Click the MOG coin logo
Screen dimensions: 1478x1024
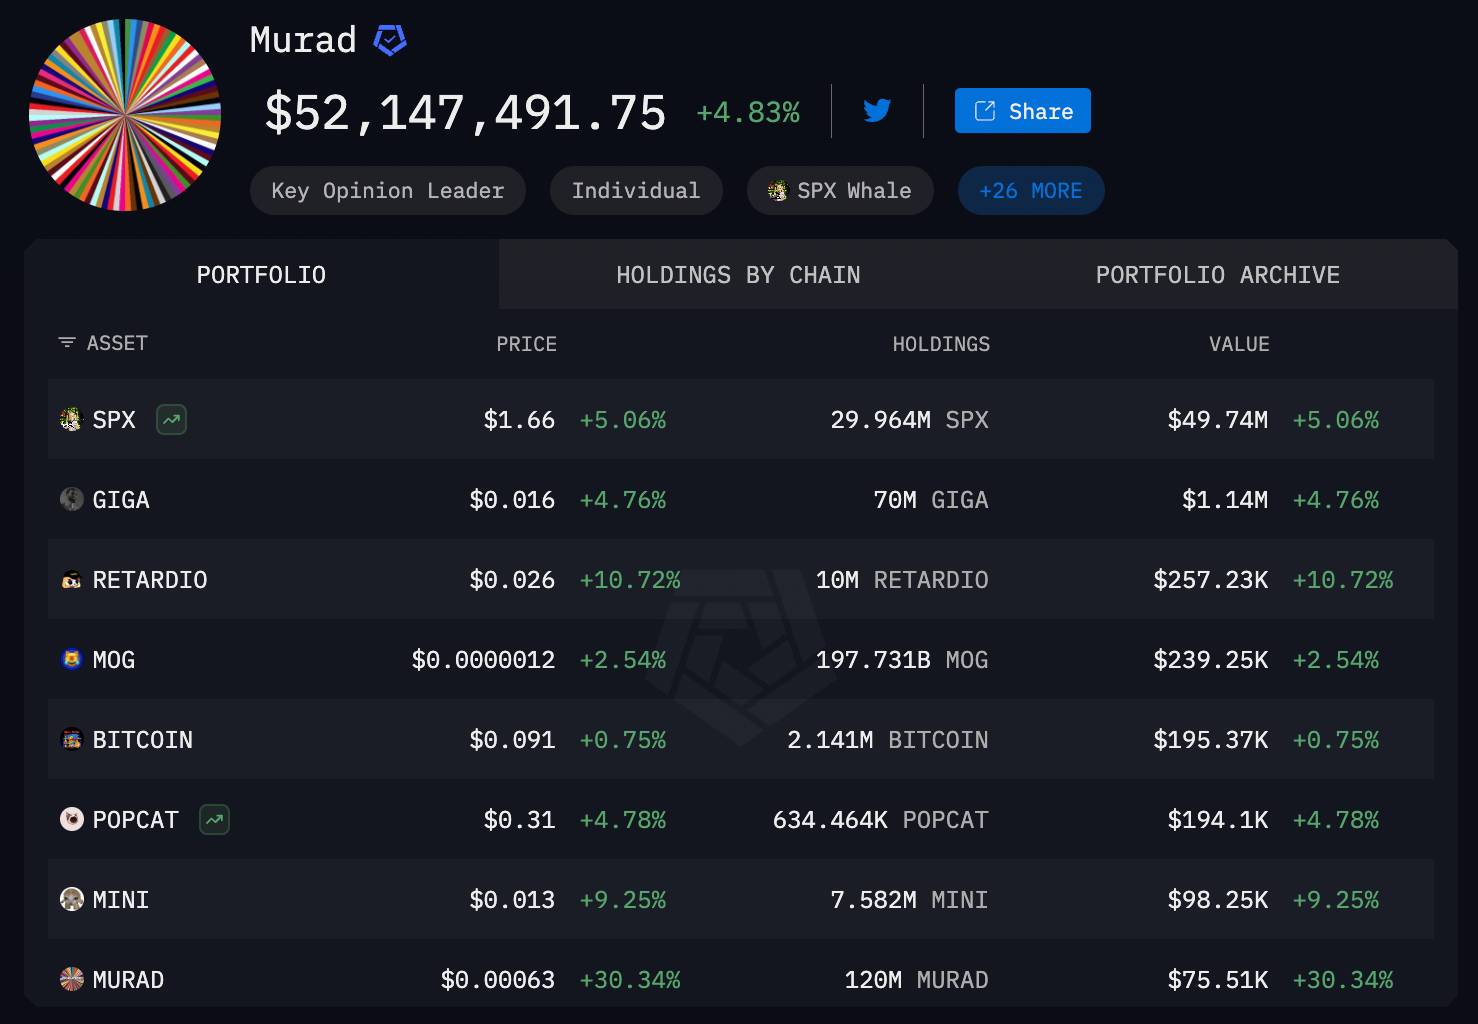pyautogui.click(x=70, y=659)
